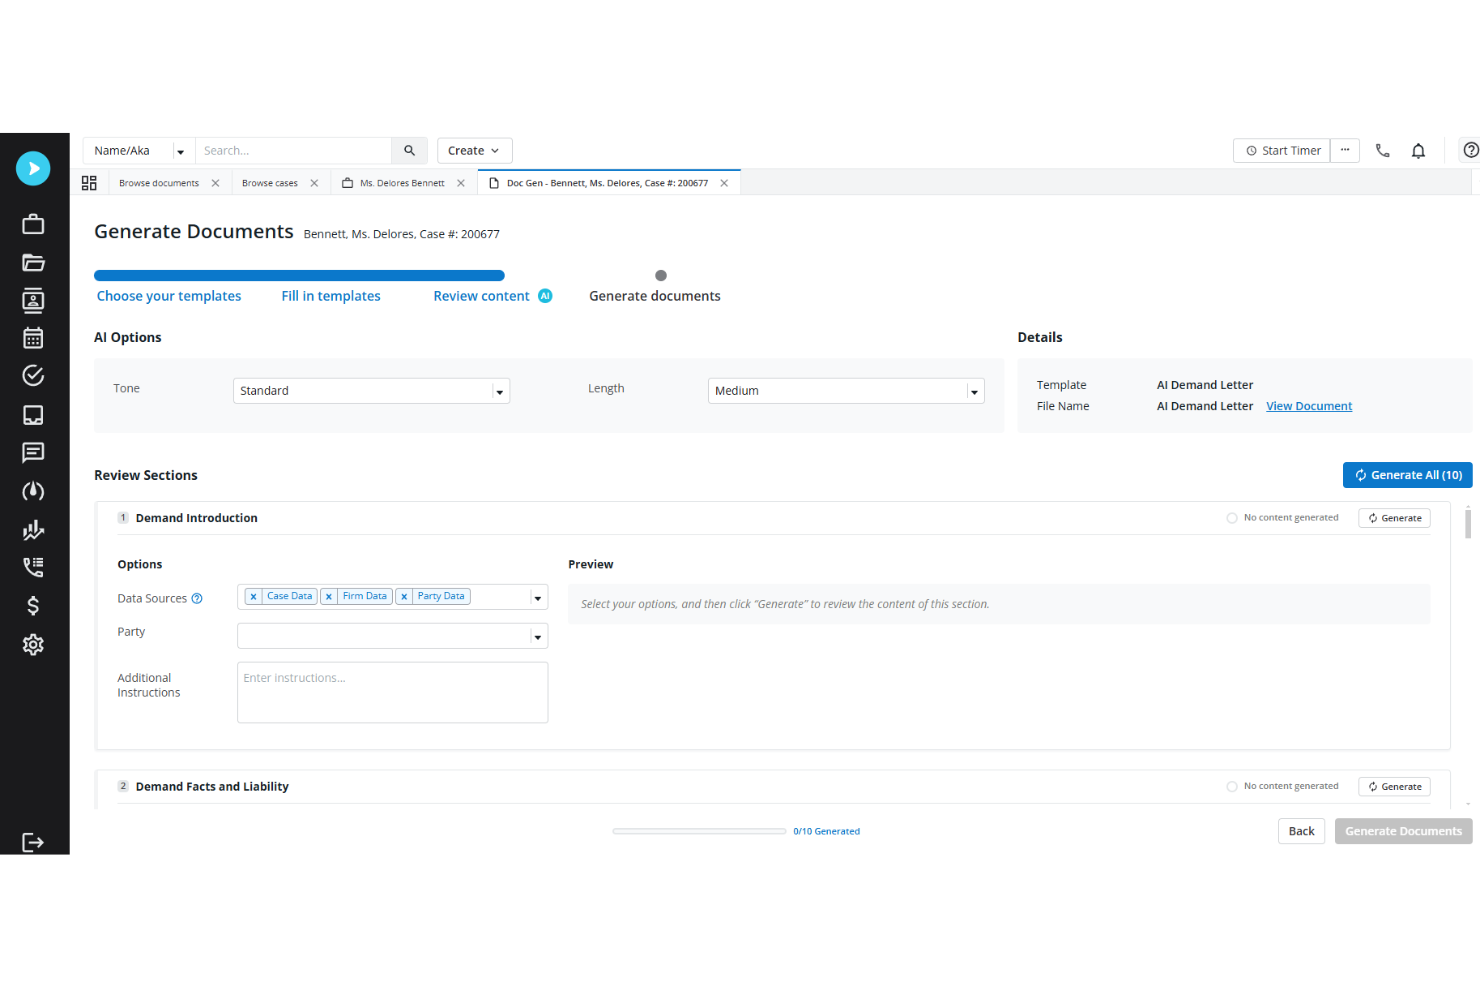Remove the Case Data tag
1480x987 pixels.
[254, 597]
